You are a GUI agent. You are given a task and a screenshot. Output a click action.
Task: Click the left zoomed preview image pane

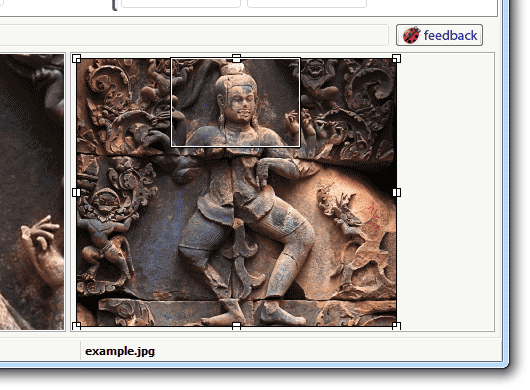pyautogui.click(x=32, y=192)
